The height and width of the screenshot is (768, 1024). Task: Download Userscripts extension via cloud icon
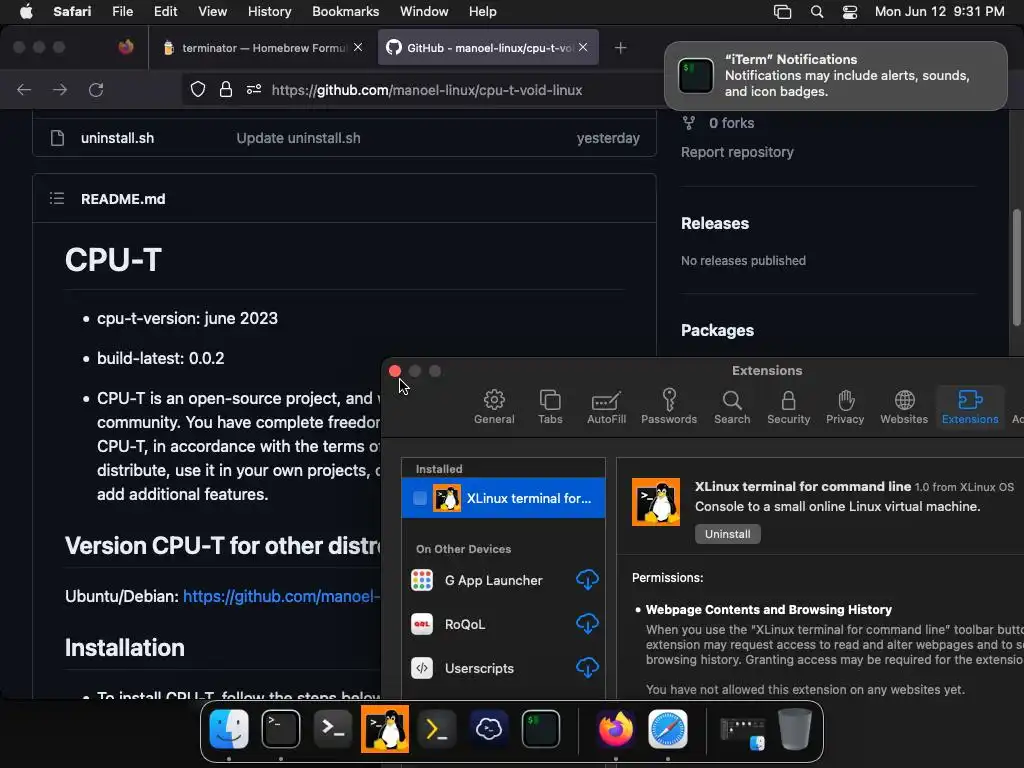click(x=587, y=667)
